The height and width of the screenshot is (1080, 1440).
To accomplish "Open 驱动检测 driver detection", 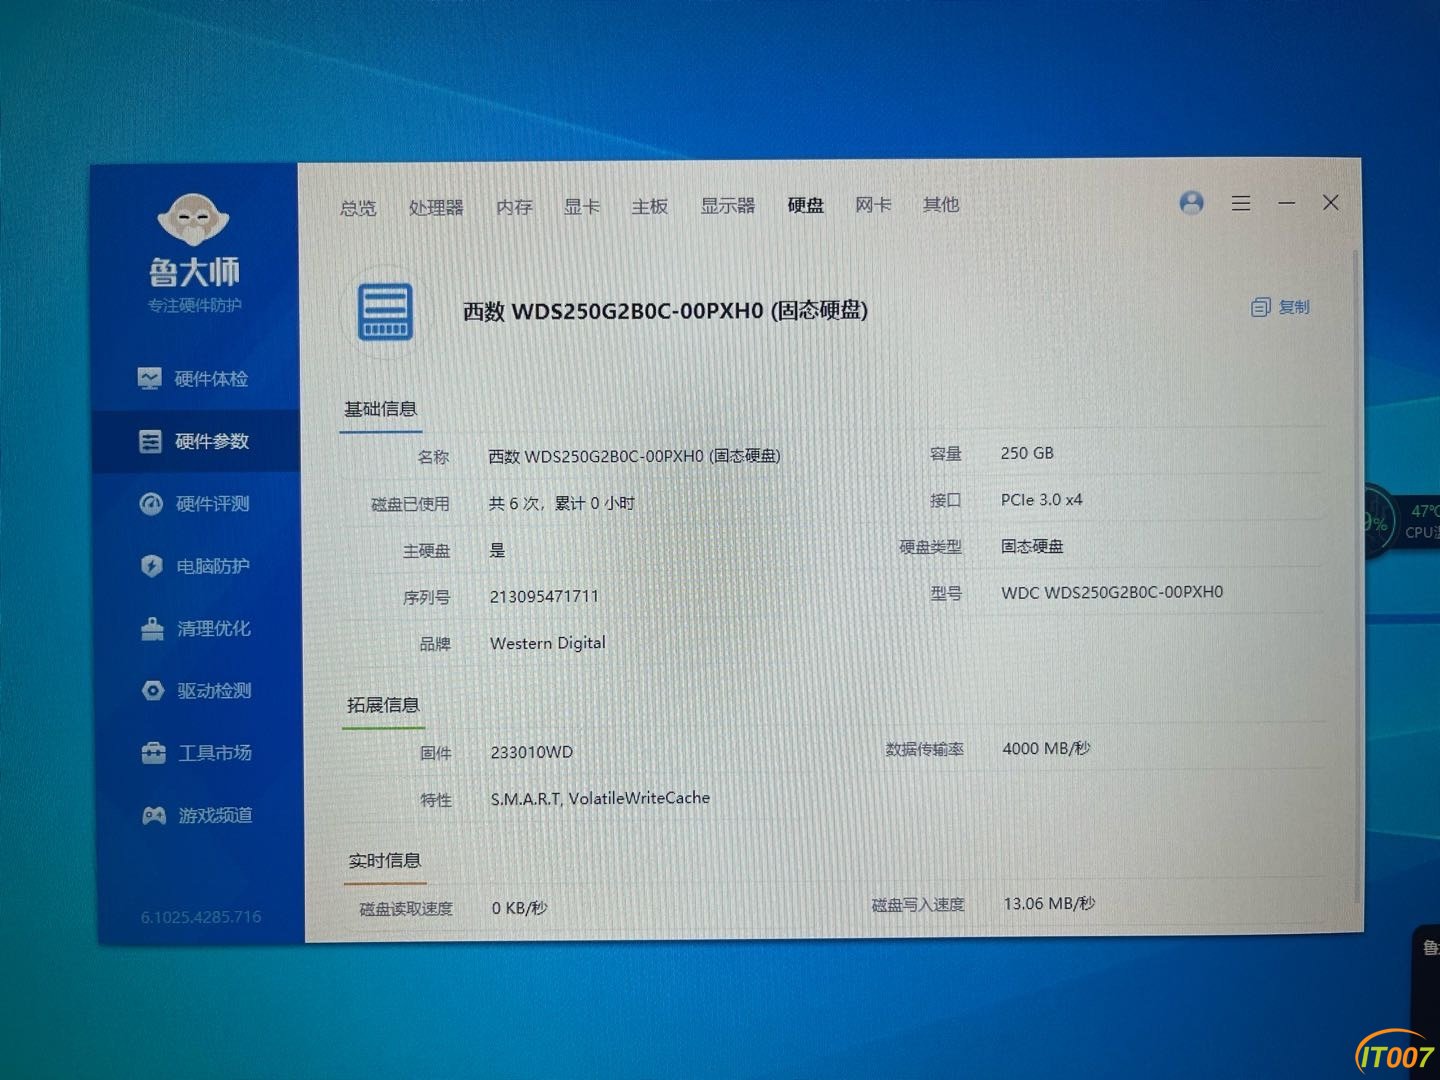I will click(x=197, y=691).
